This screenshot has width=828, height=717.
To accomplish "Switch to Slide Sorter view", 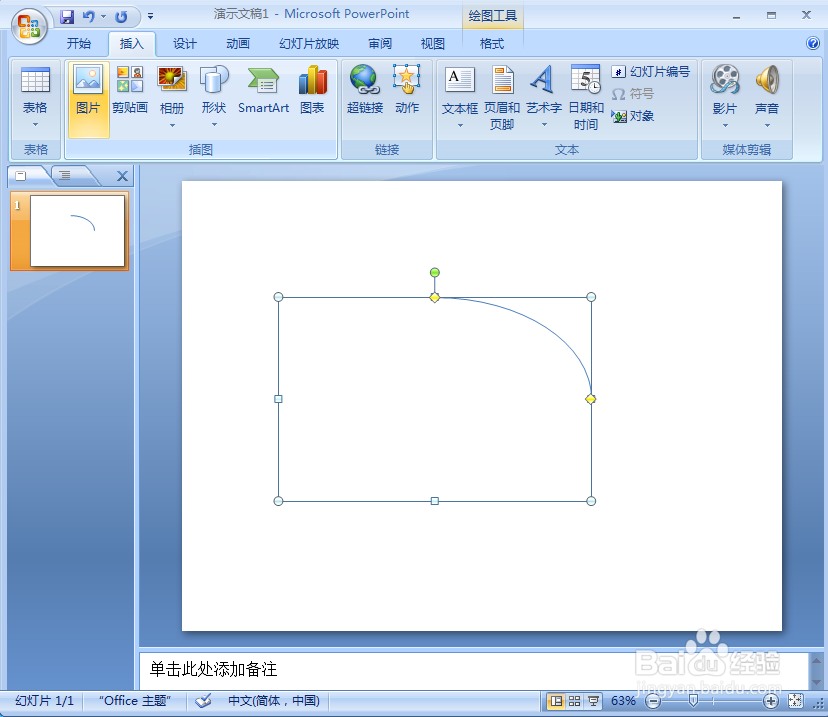I will tap(575, 701).
